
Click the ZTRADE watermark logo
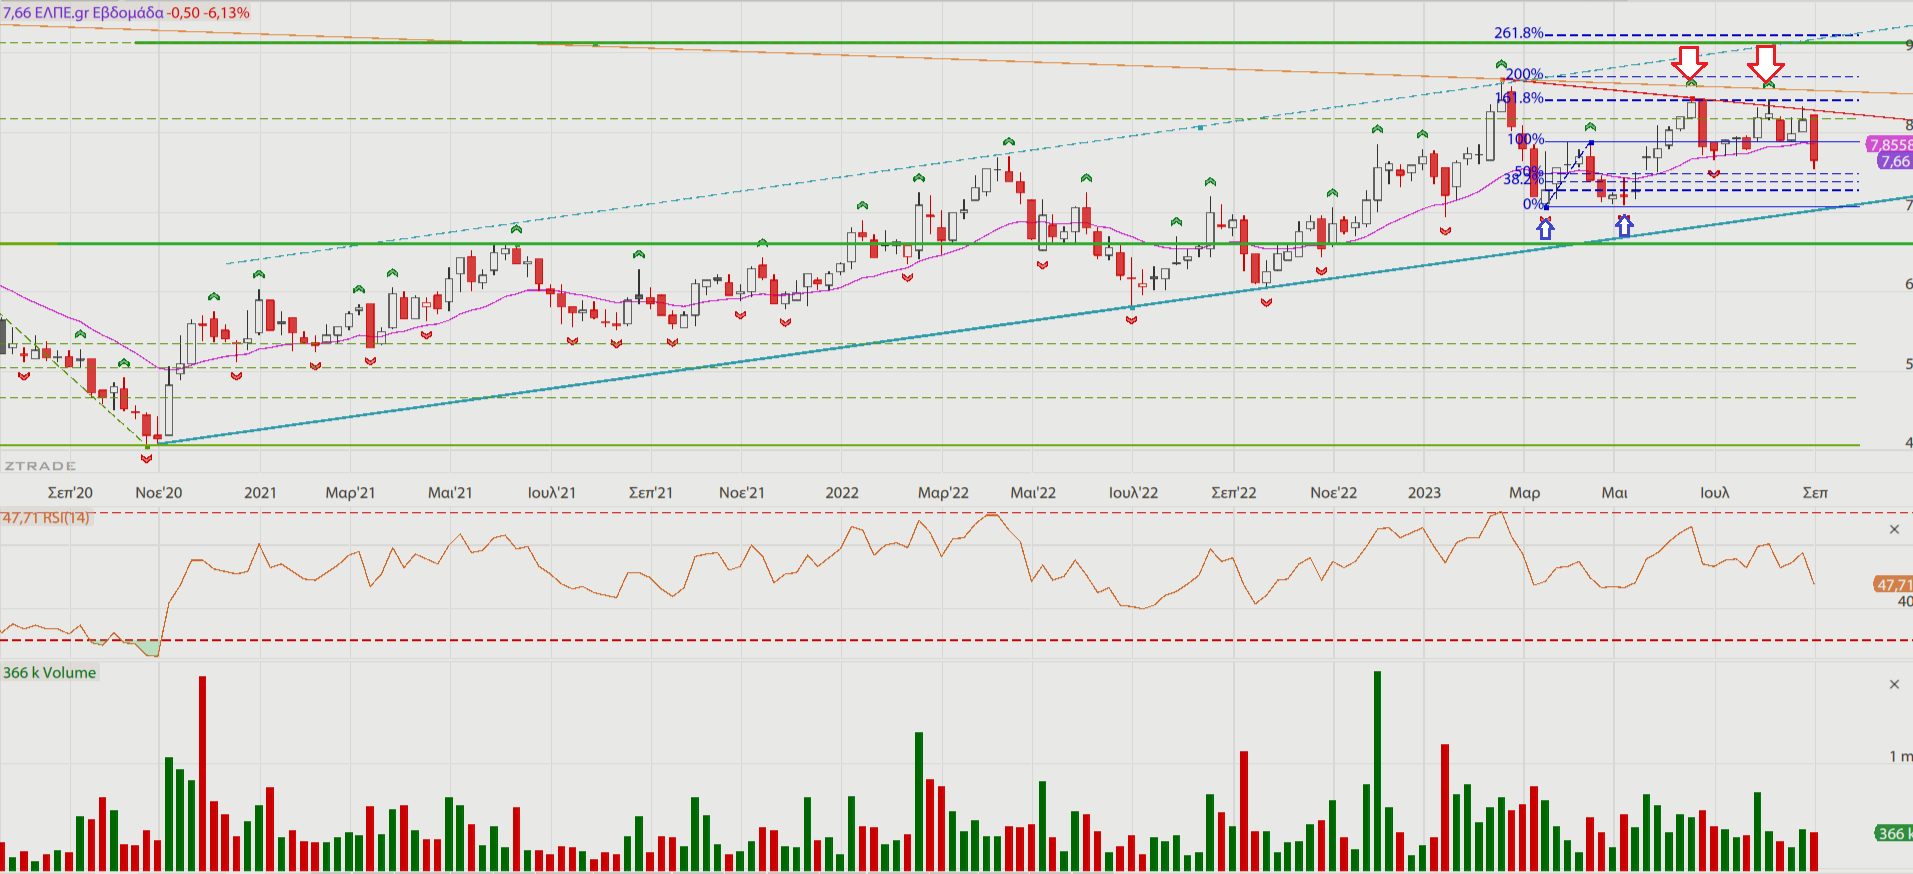pos(40,466)
